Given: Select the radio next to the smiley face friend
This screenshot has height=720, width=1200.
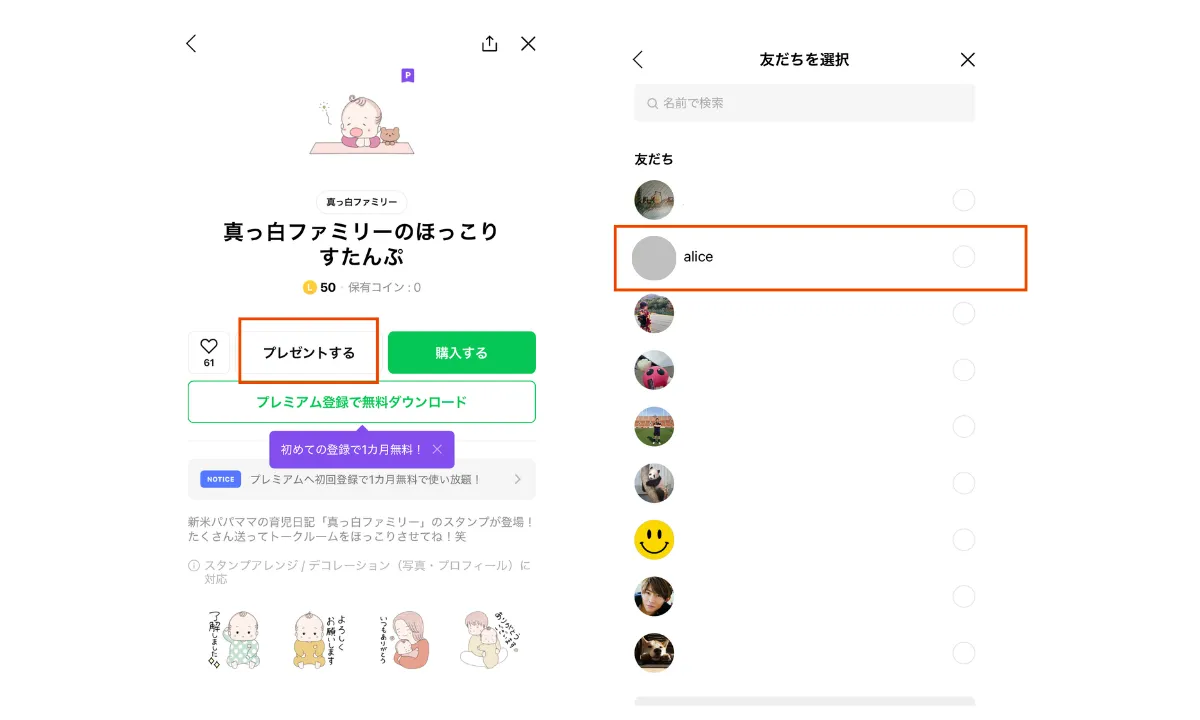Looking at the screenshot, I should point(964,540).
